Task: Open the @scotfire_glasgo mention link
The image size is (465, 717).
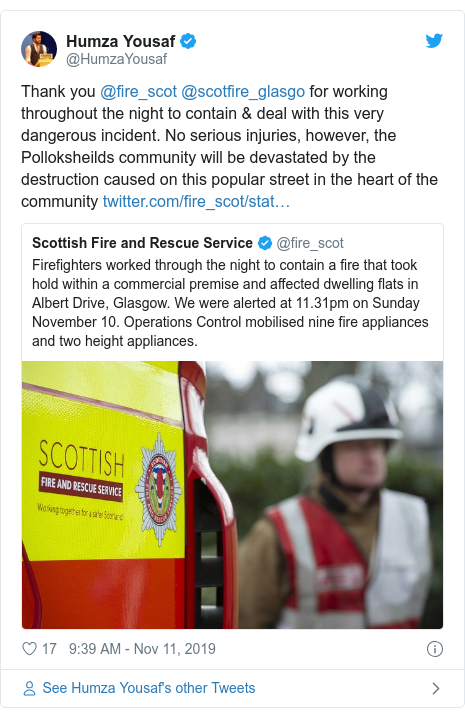Action: (x=243, y=91)
